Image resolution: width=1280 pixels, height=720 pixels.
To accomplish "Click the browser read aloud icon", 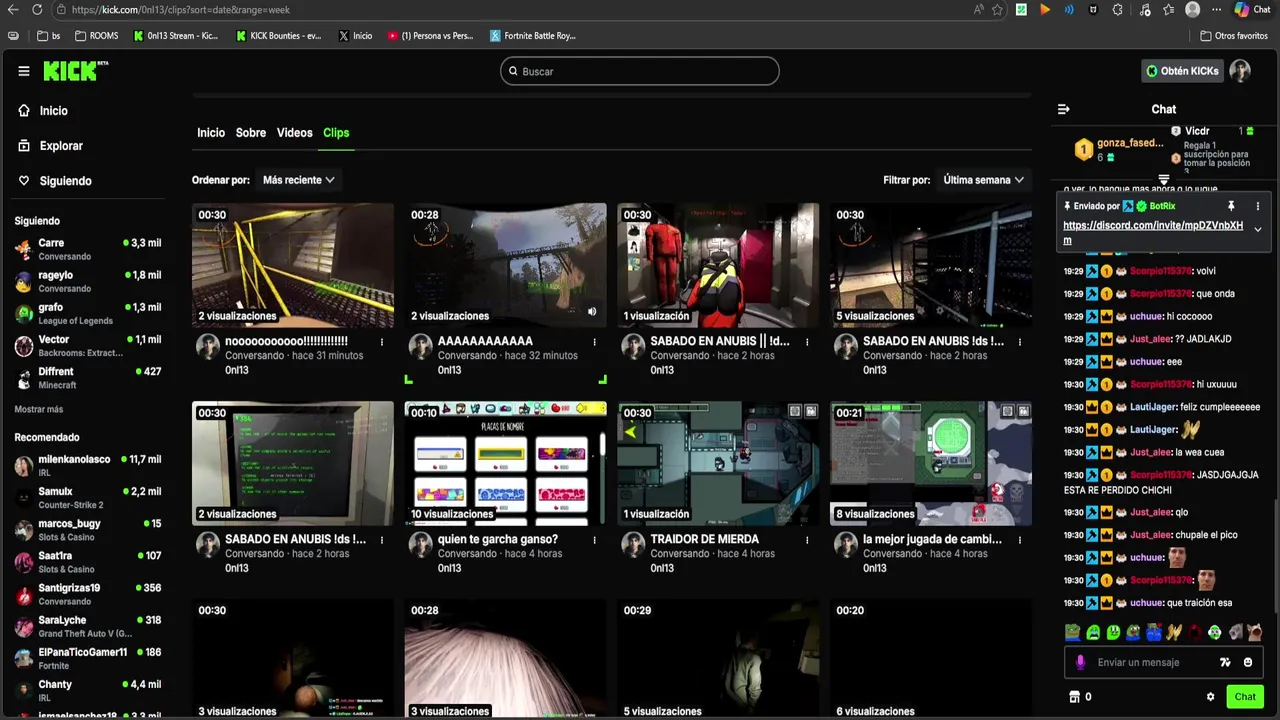I will 978,9.
